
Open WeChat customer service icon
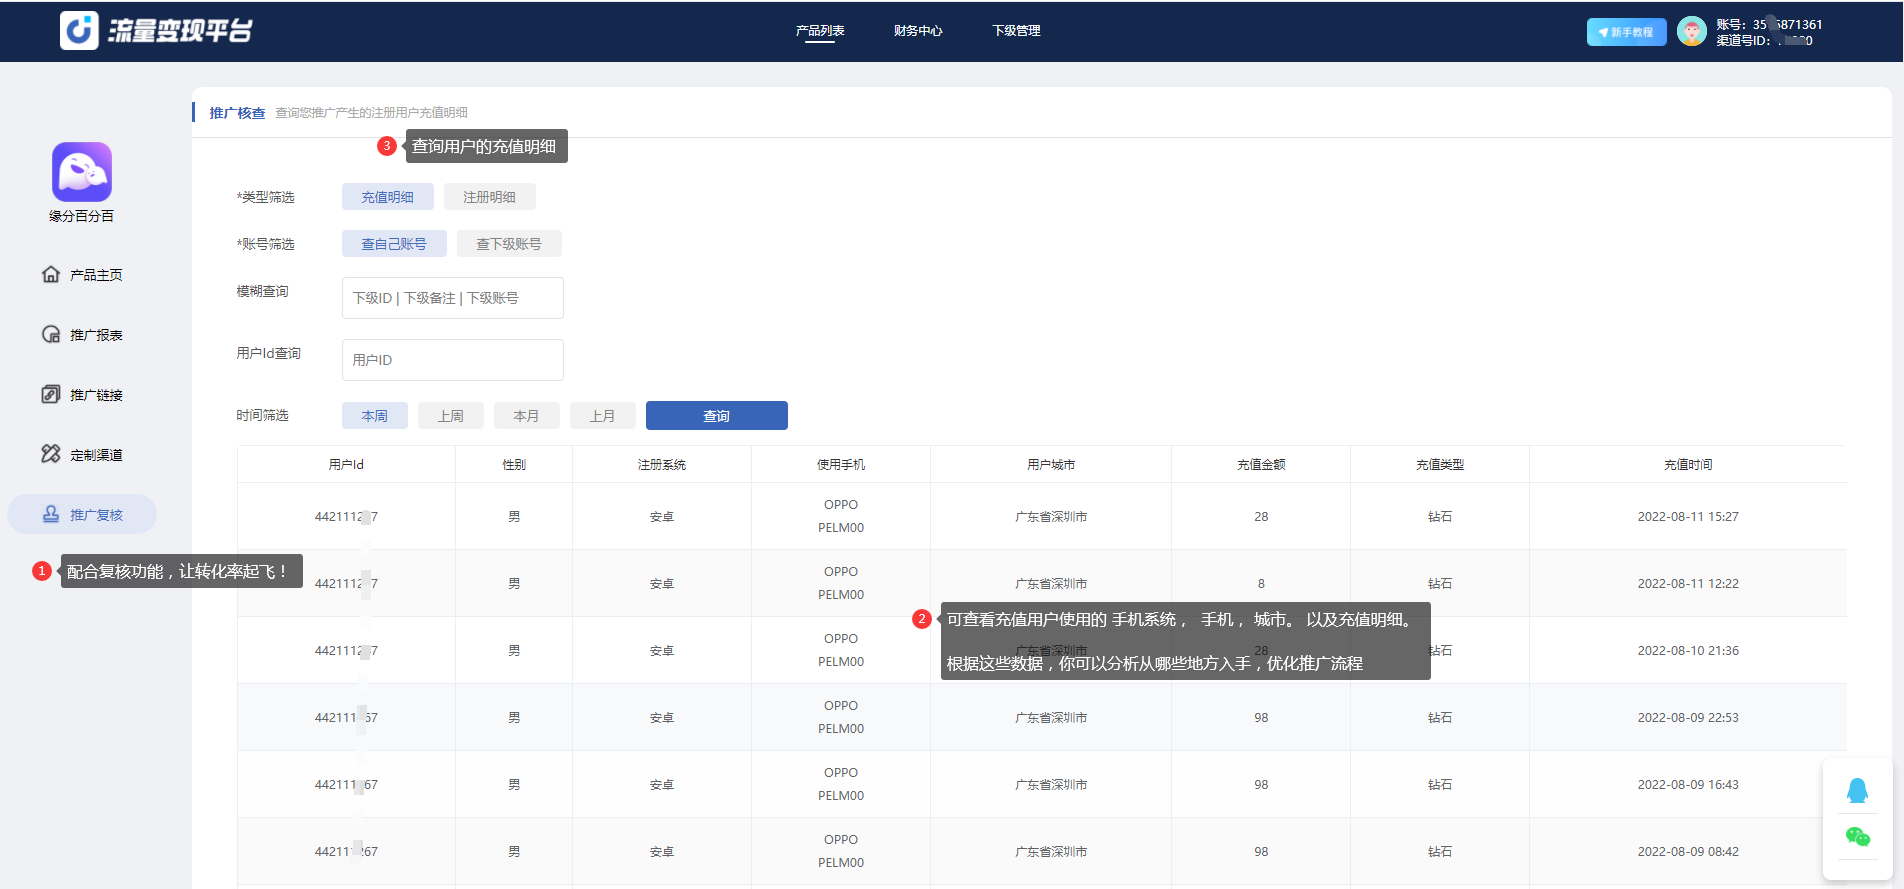pos(1858,837)
